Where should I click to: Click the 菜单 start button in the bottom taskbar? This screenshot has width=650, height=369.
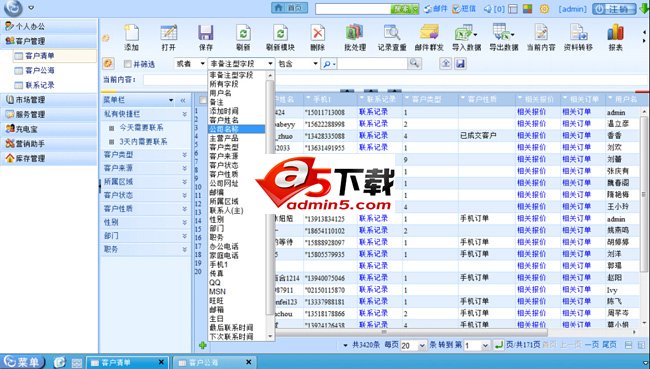point(22,362)
